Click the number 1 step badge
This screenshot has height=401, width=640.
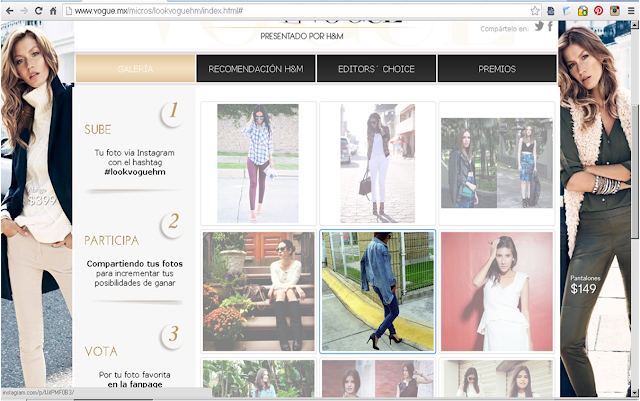[x=173, y=112]
